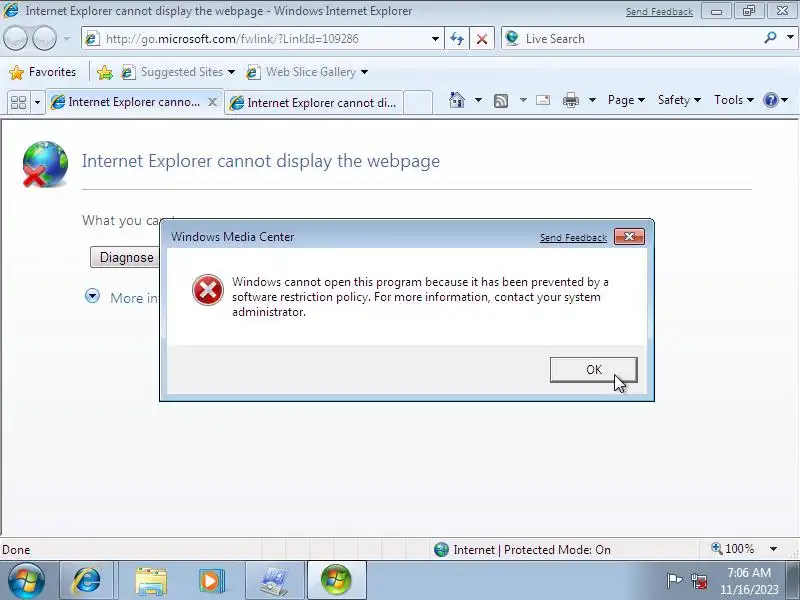The image size is (800, 600).
Task: Open the tab list dropdown arrow
Action: point(37,103)
